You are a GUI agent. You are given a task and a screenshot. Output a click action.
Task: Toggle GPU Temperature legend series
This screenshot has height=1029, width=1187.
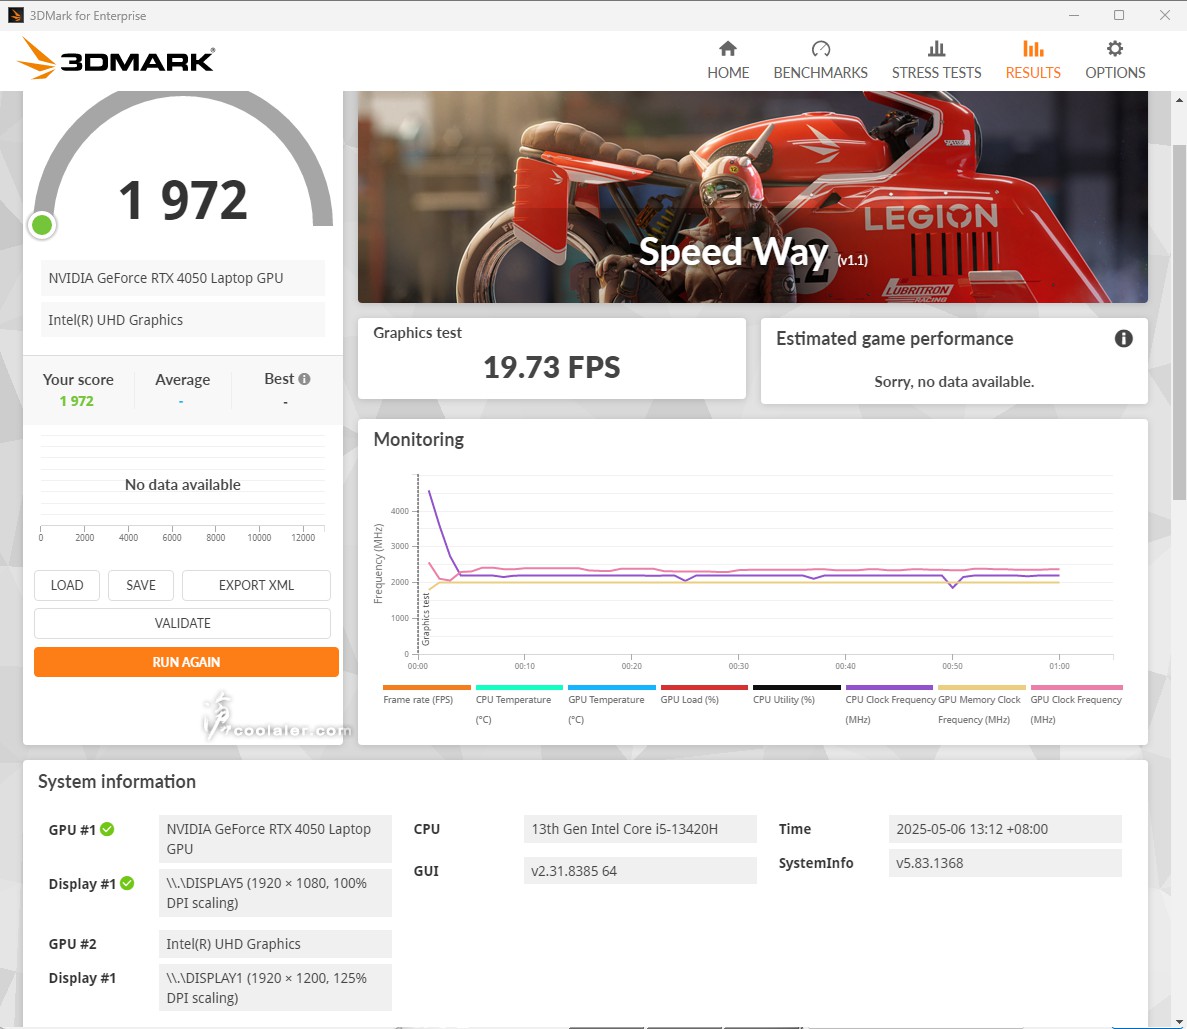coord(612,704)
